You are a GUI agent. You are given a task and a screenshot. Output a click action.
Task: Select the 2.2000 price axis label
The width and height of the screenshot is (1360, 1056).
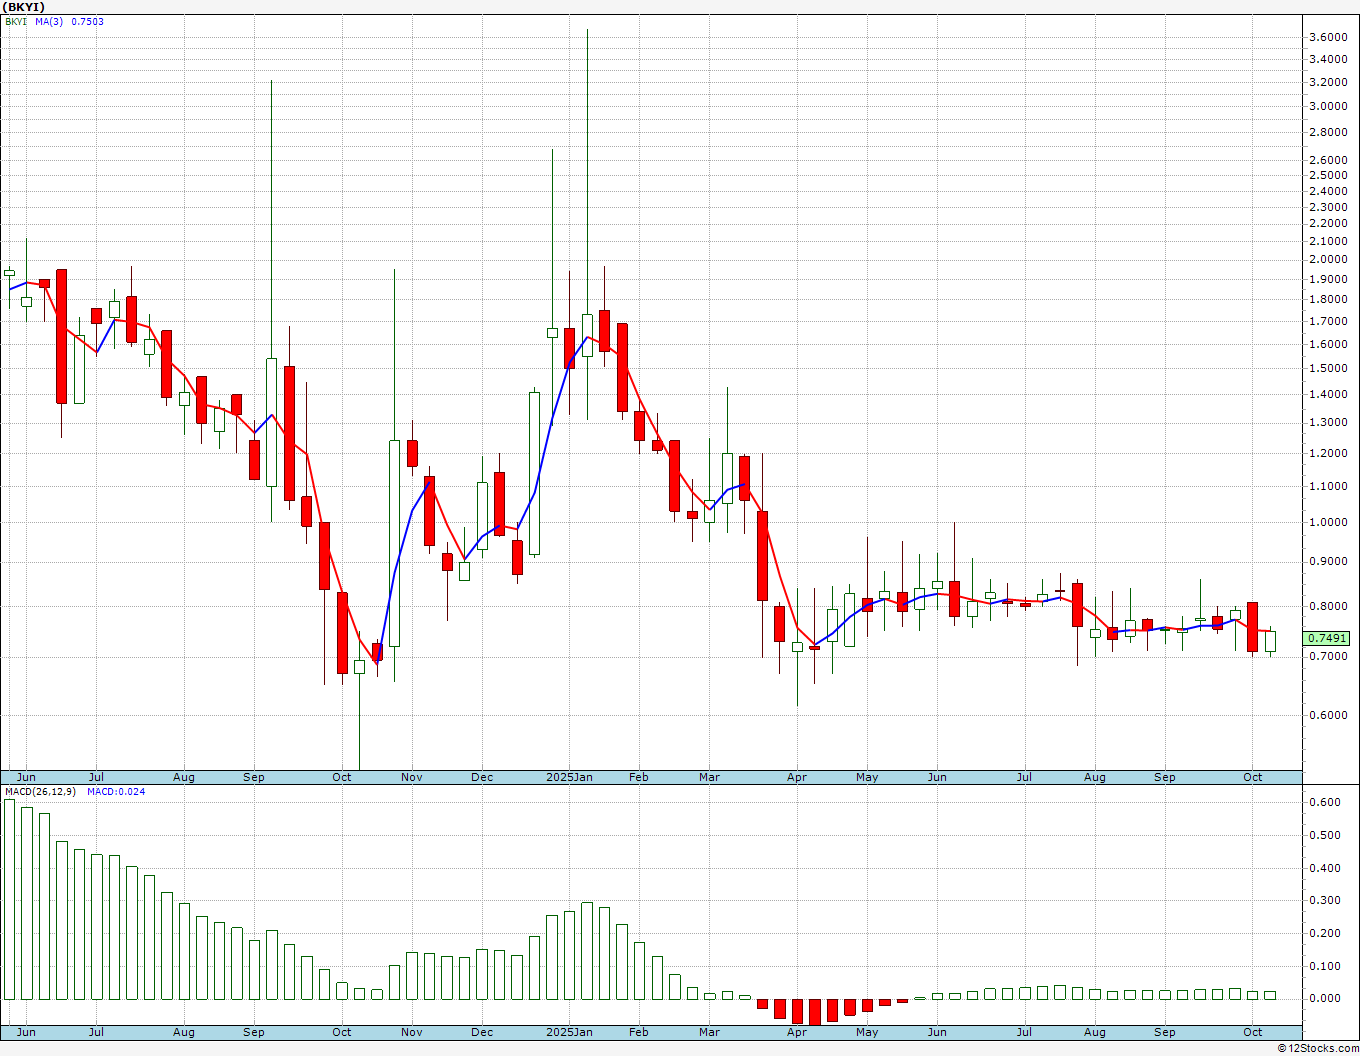[x=1327, y=223]
